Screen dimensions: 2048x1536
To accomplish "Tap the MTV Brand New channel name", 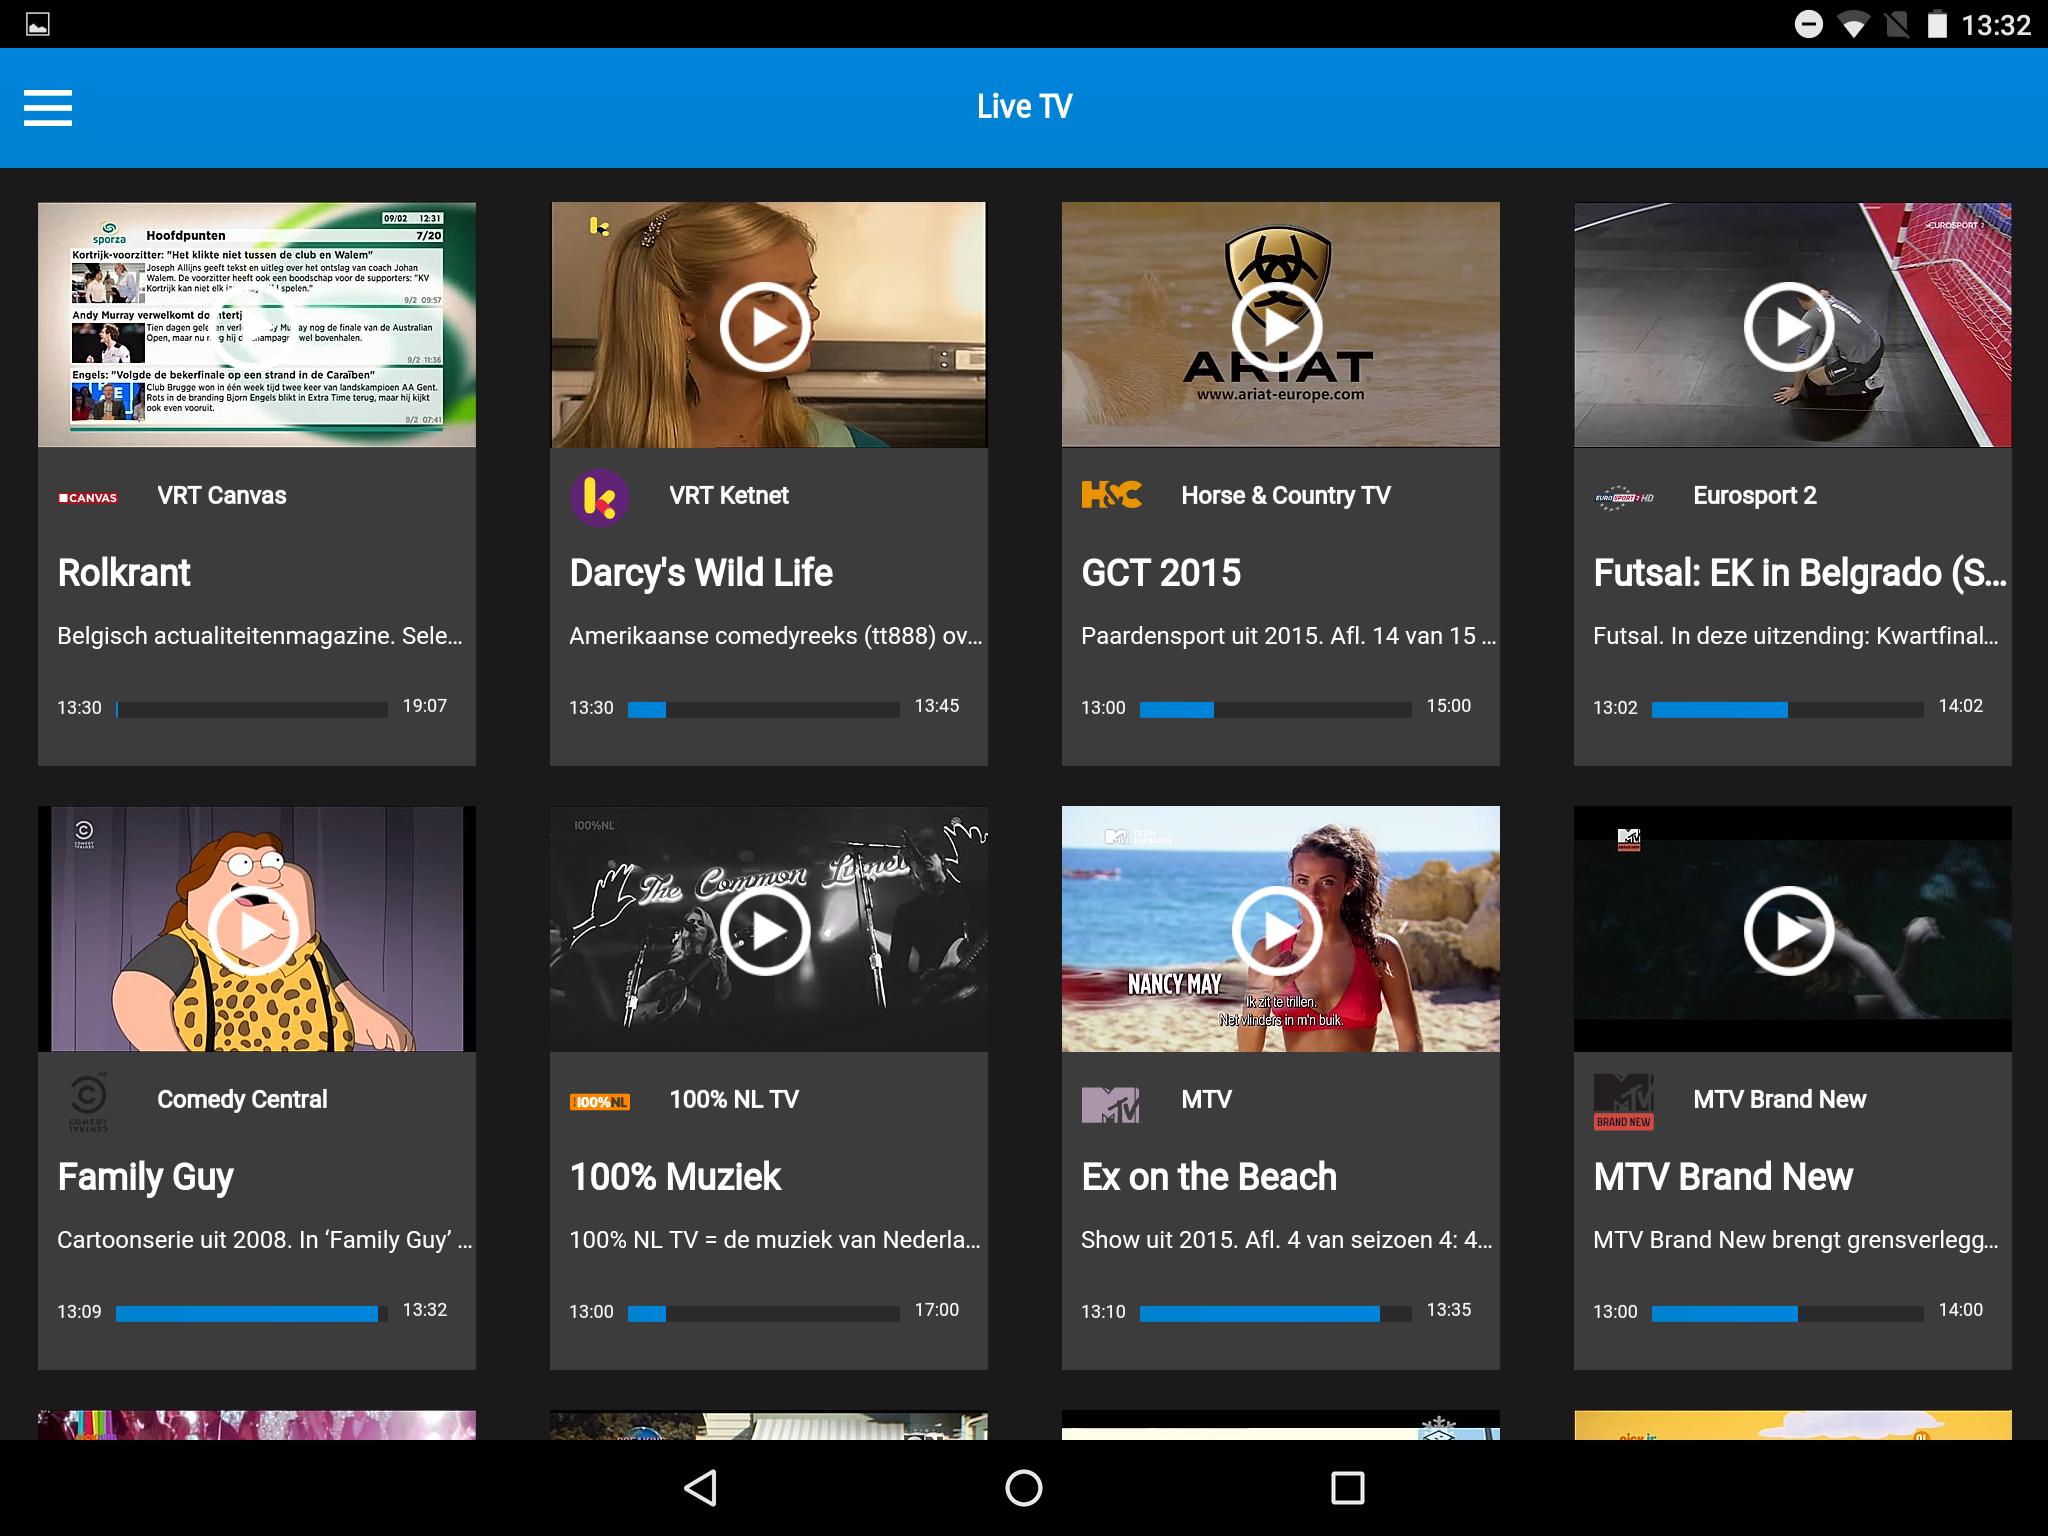I will click(1780, 1100).
